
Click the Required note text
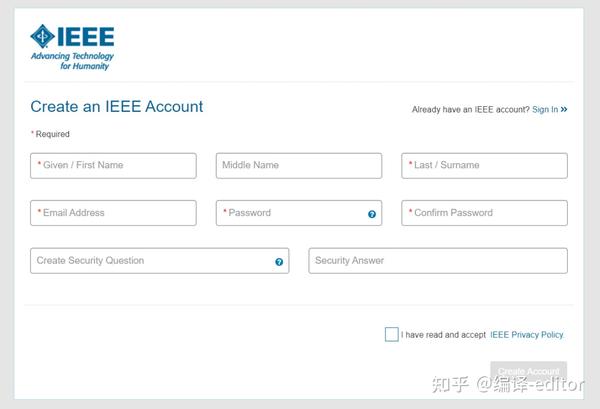coord(50,134)
